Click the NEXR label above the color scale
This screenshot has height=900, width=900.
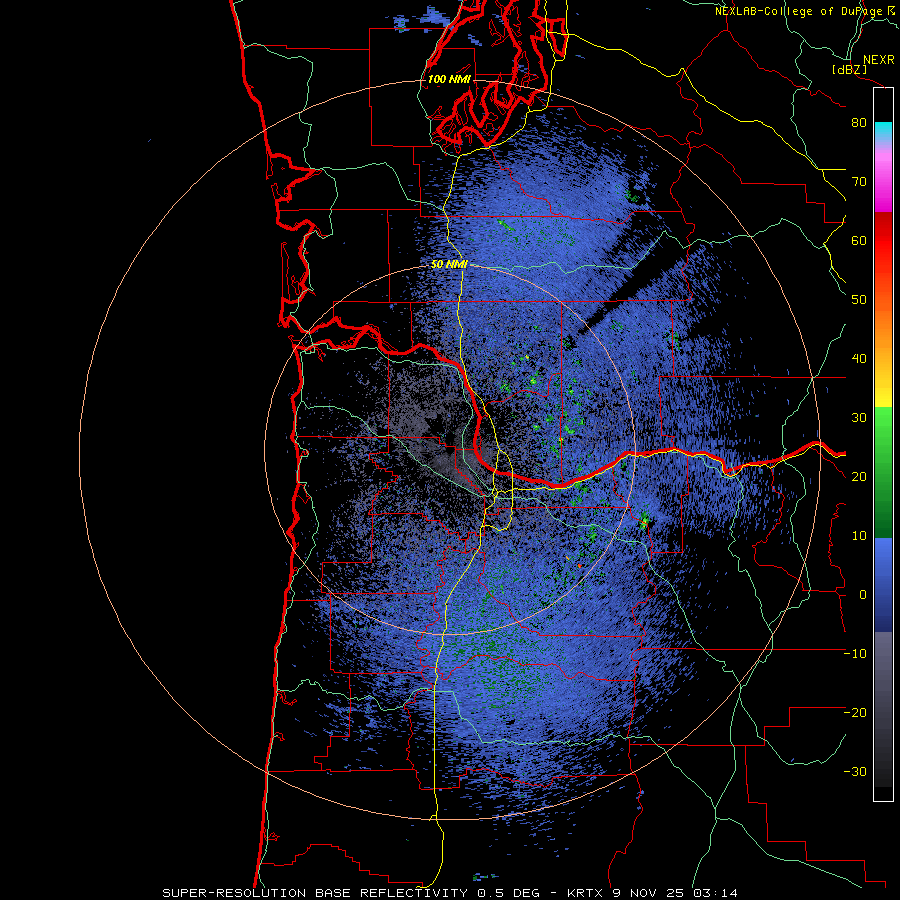pyautogui.click(x=878, y=60)
